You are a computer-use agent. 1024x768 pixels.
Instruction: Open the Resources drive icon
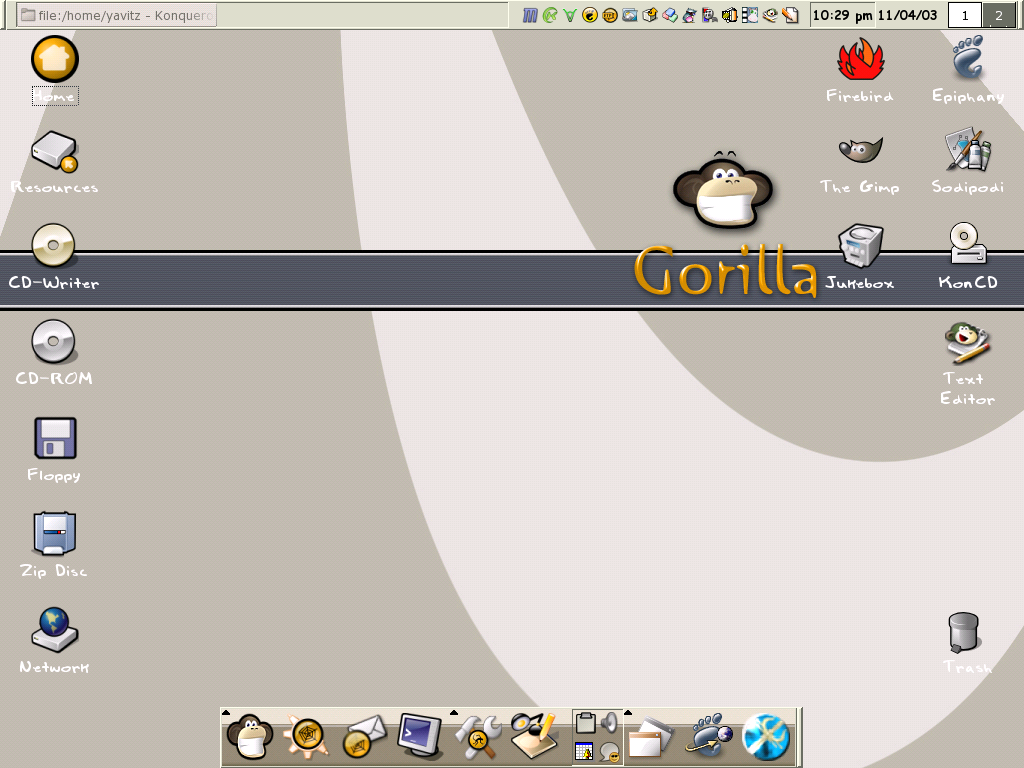55,152
